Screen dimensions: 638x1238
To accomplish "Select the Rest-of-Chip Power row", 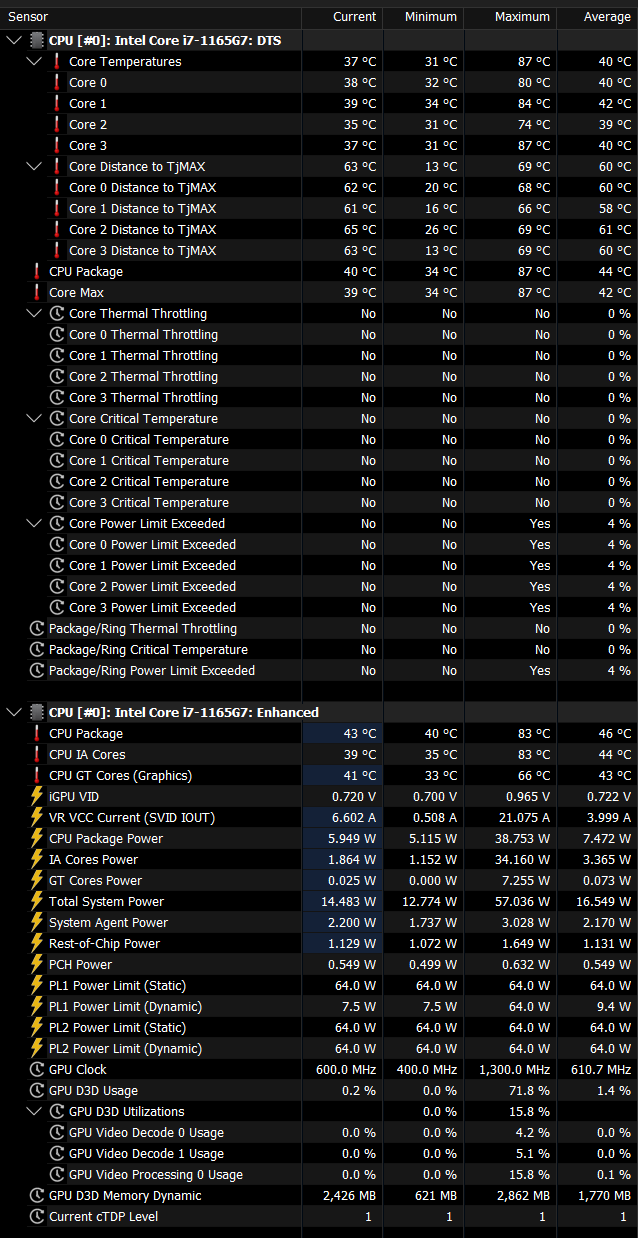I will [x=319, y=943].
